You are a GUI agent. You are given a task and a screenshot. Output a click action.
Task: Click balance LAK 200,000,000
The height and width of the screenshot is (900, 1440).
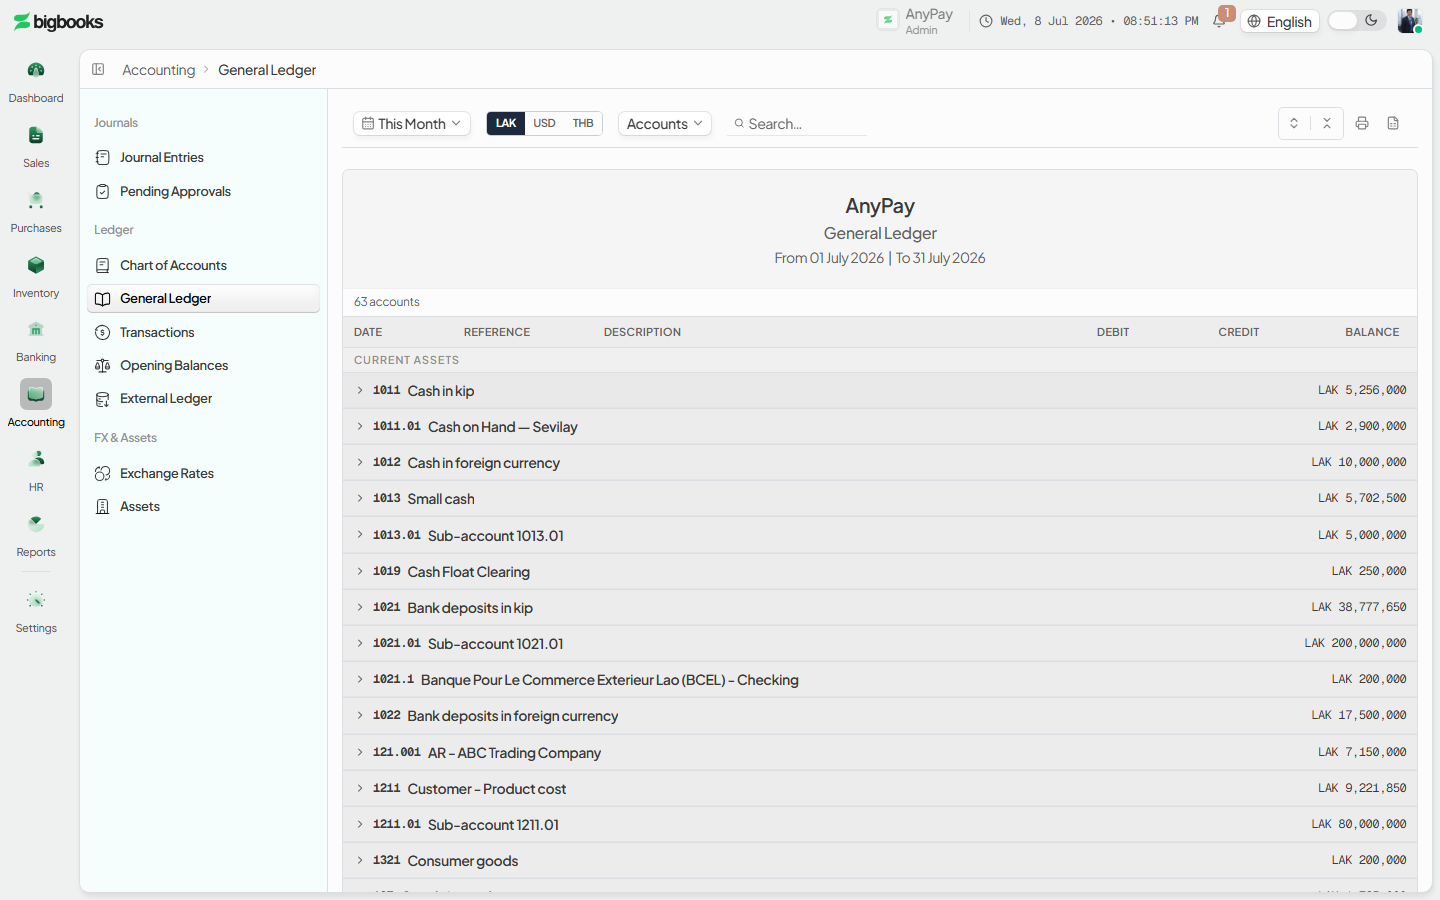pos(1356,643)
